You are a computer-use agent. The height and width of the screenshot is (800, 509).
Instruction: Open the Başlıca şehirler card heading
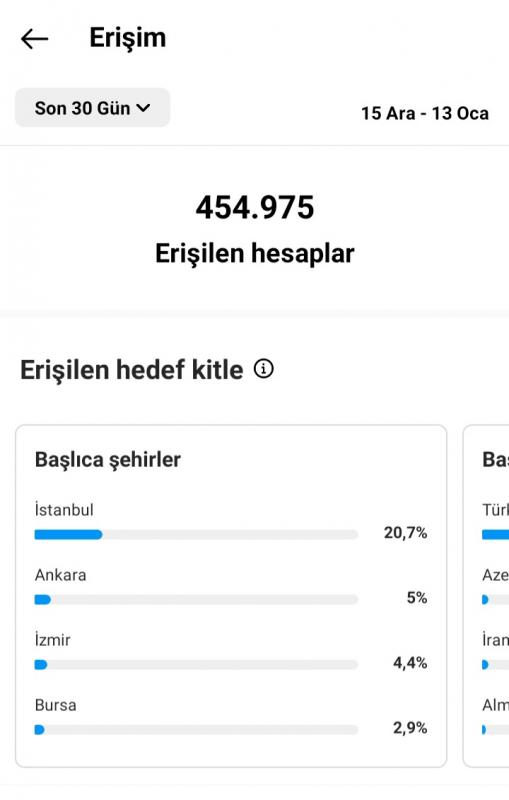tap(108, 460)
